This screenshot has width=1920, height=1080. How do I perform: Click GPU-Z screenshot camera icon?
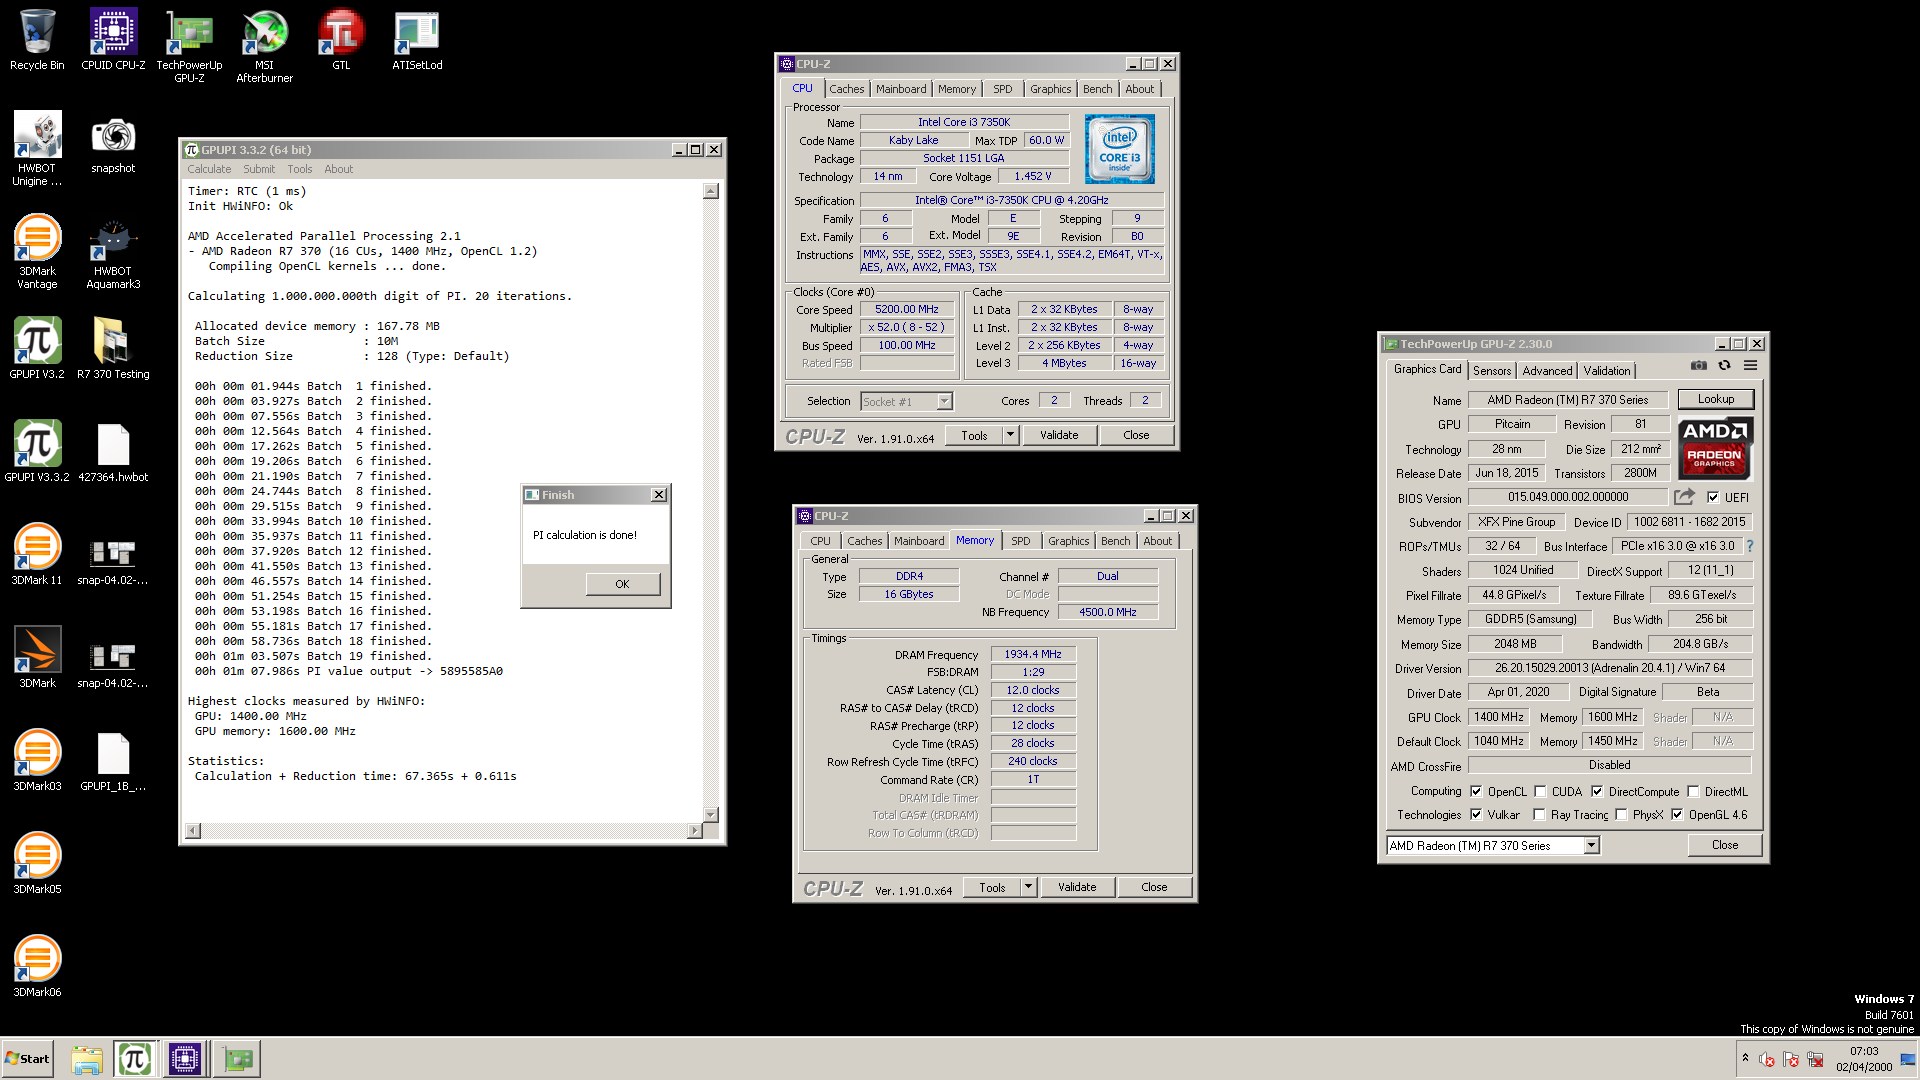coord(1698,366)
